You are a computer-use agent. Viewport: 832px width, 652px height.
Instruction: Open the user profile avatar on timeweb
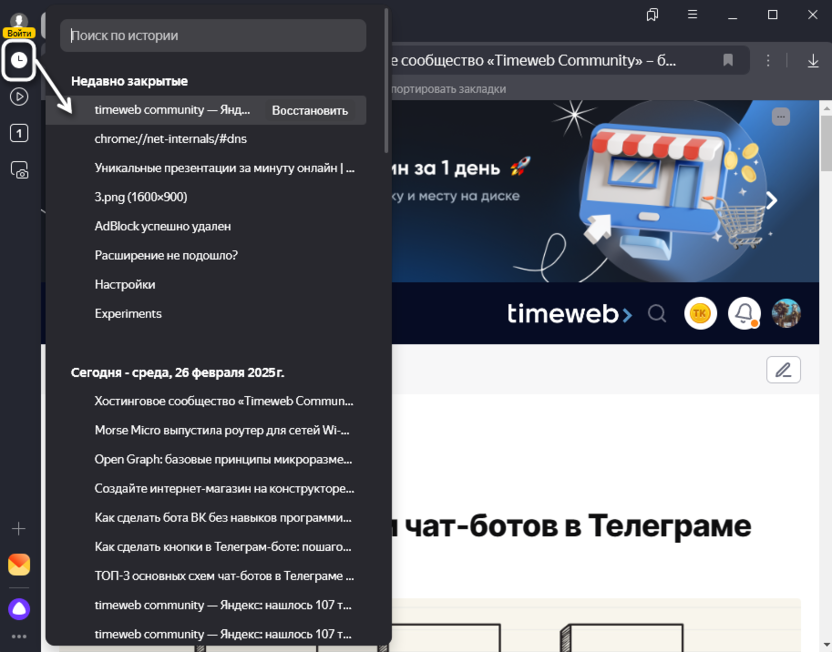(786, 314)
